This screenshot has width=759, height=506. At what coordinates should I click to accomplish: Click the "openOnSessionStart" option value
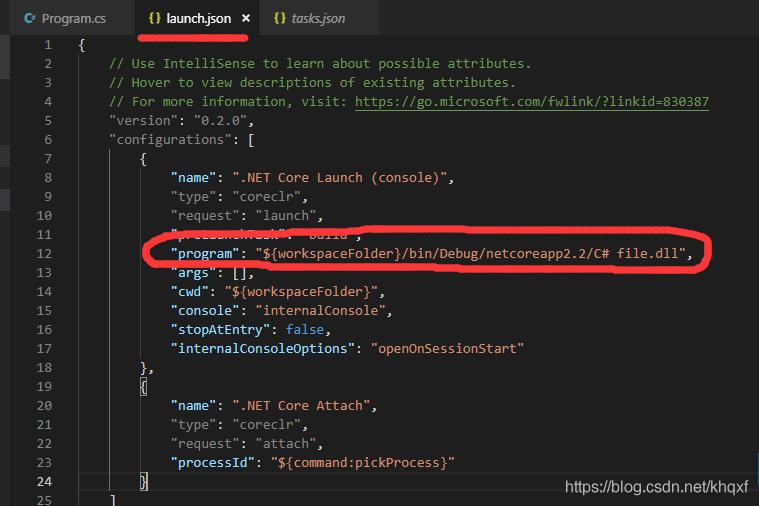coord(447,349)
